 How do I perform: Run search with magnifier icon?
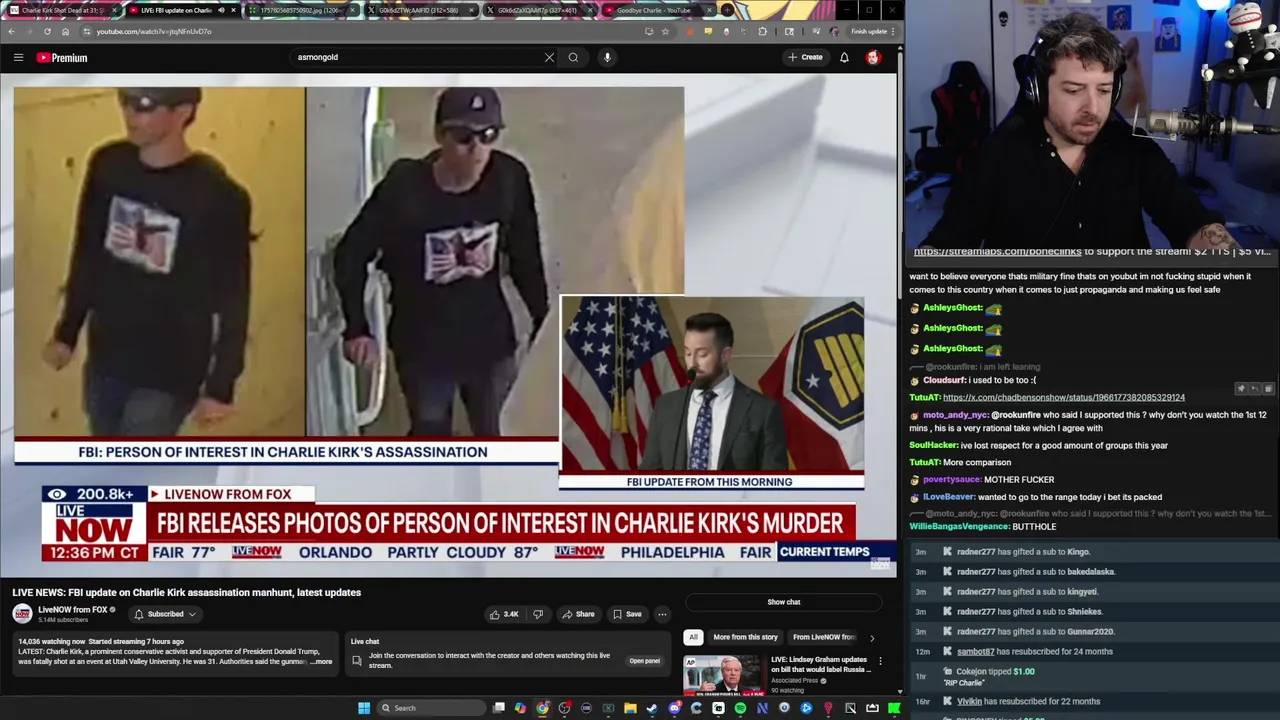point(573,57)
